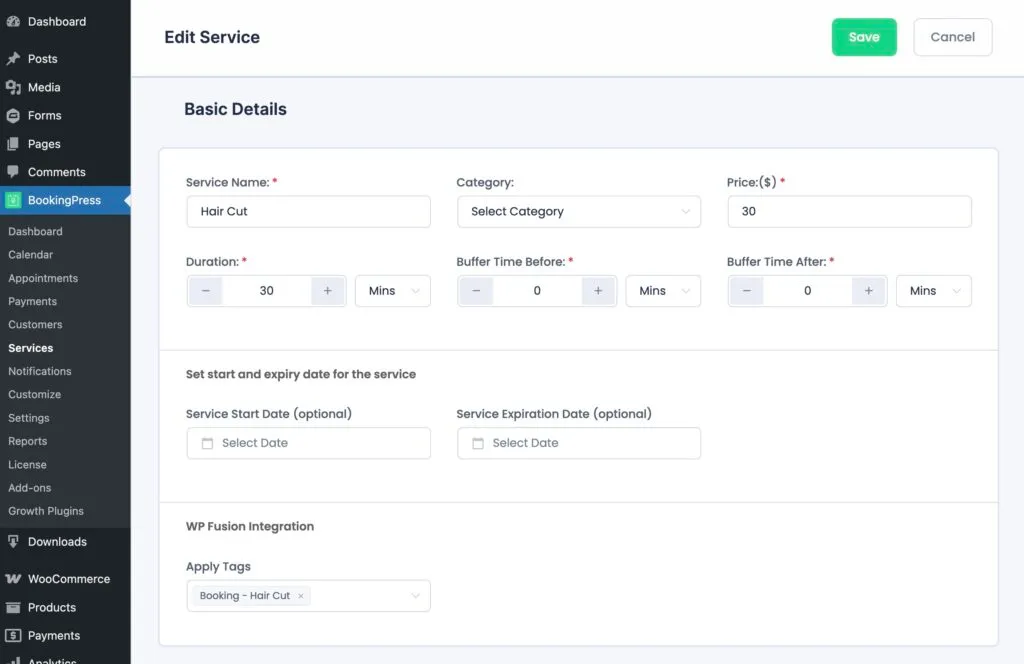The image size is (1024, 664).
Task: Open Duration unit Mins dropdown
Action: point(393,291)
